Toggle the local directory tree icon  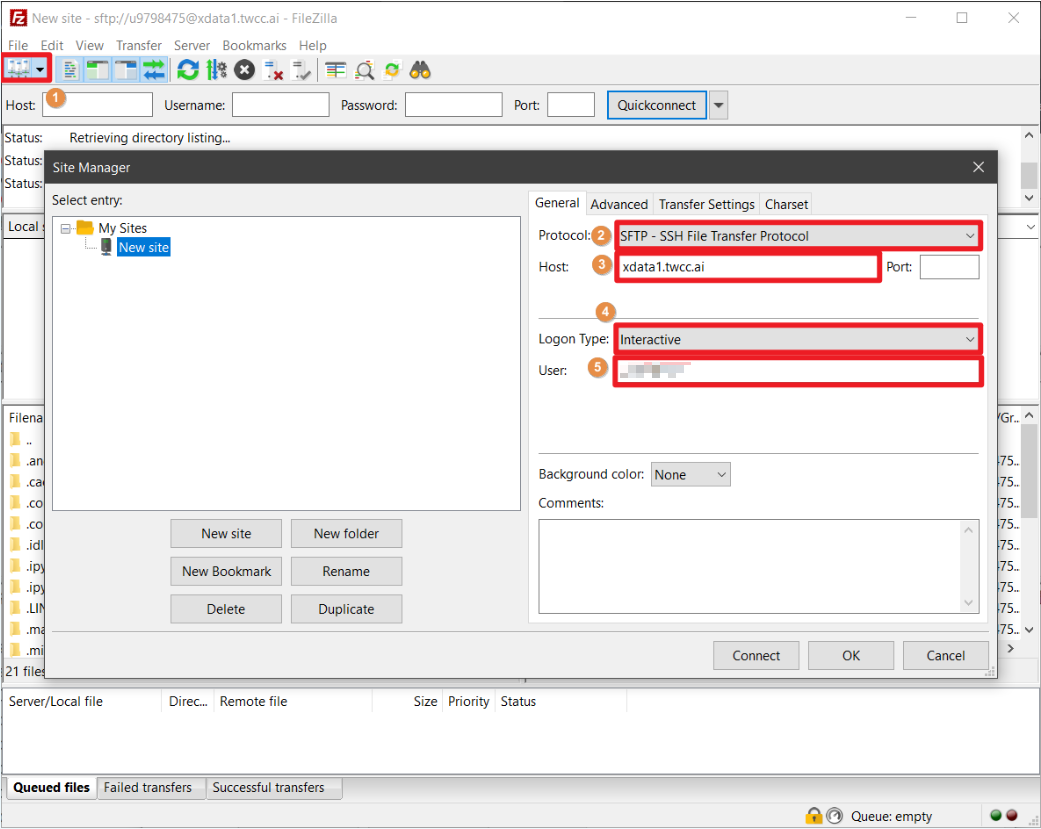point(98,70)
